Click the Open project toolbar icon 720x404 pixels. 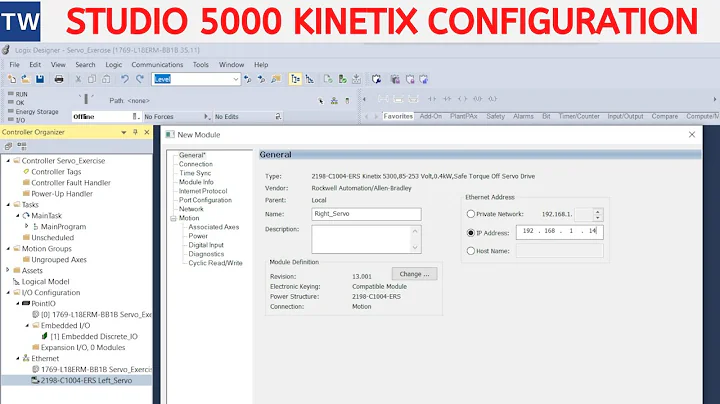pyautogui.click(x=26, y=79)
